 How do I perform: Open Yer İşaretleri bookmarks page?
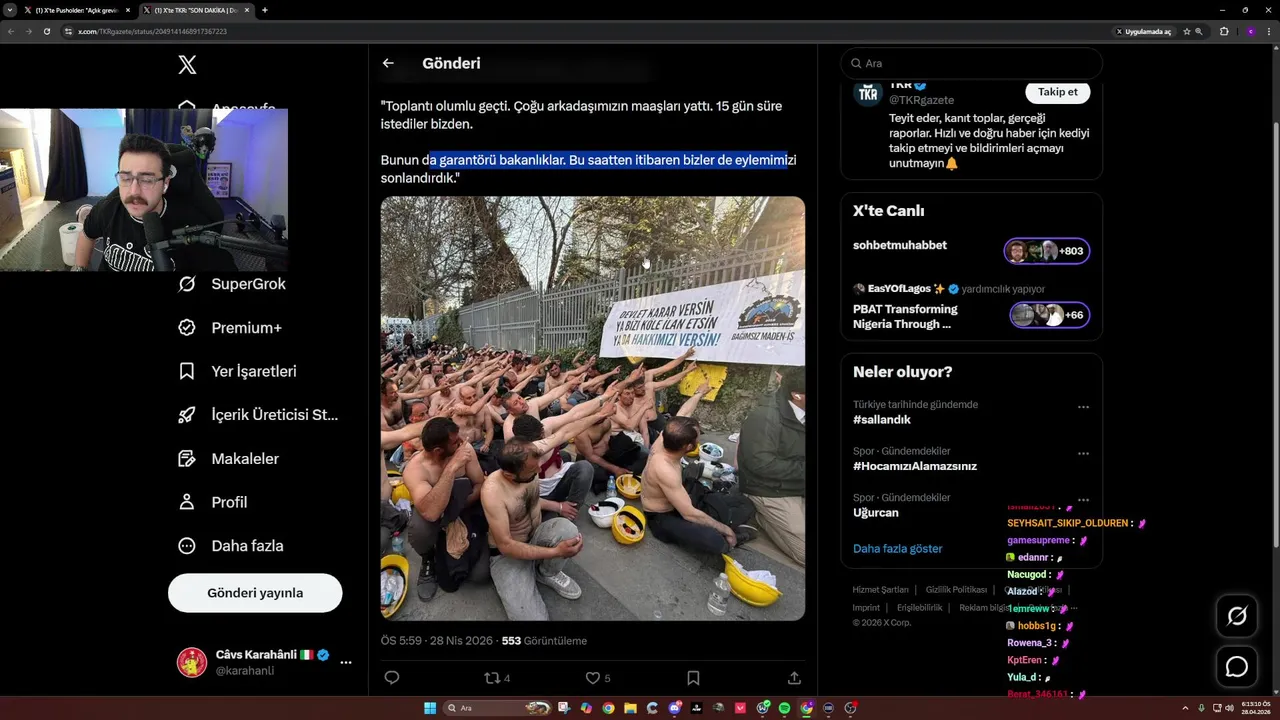coord(236,371)
